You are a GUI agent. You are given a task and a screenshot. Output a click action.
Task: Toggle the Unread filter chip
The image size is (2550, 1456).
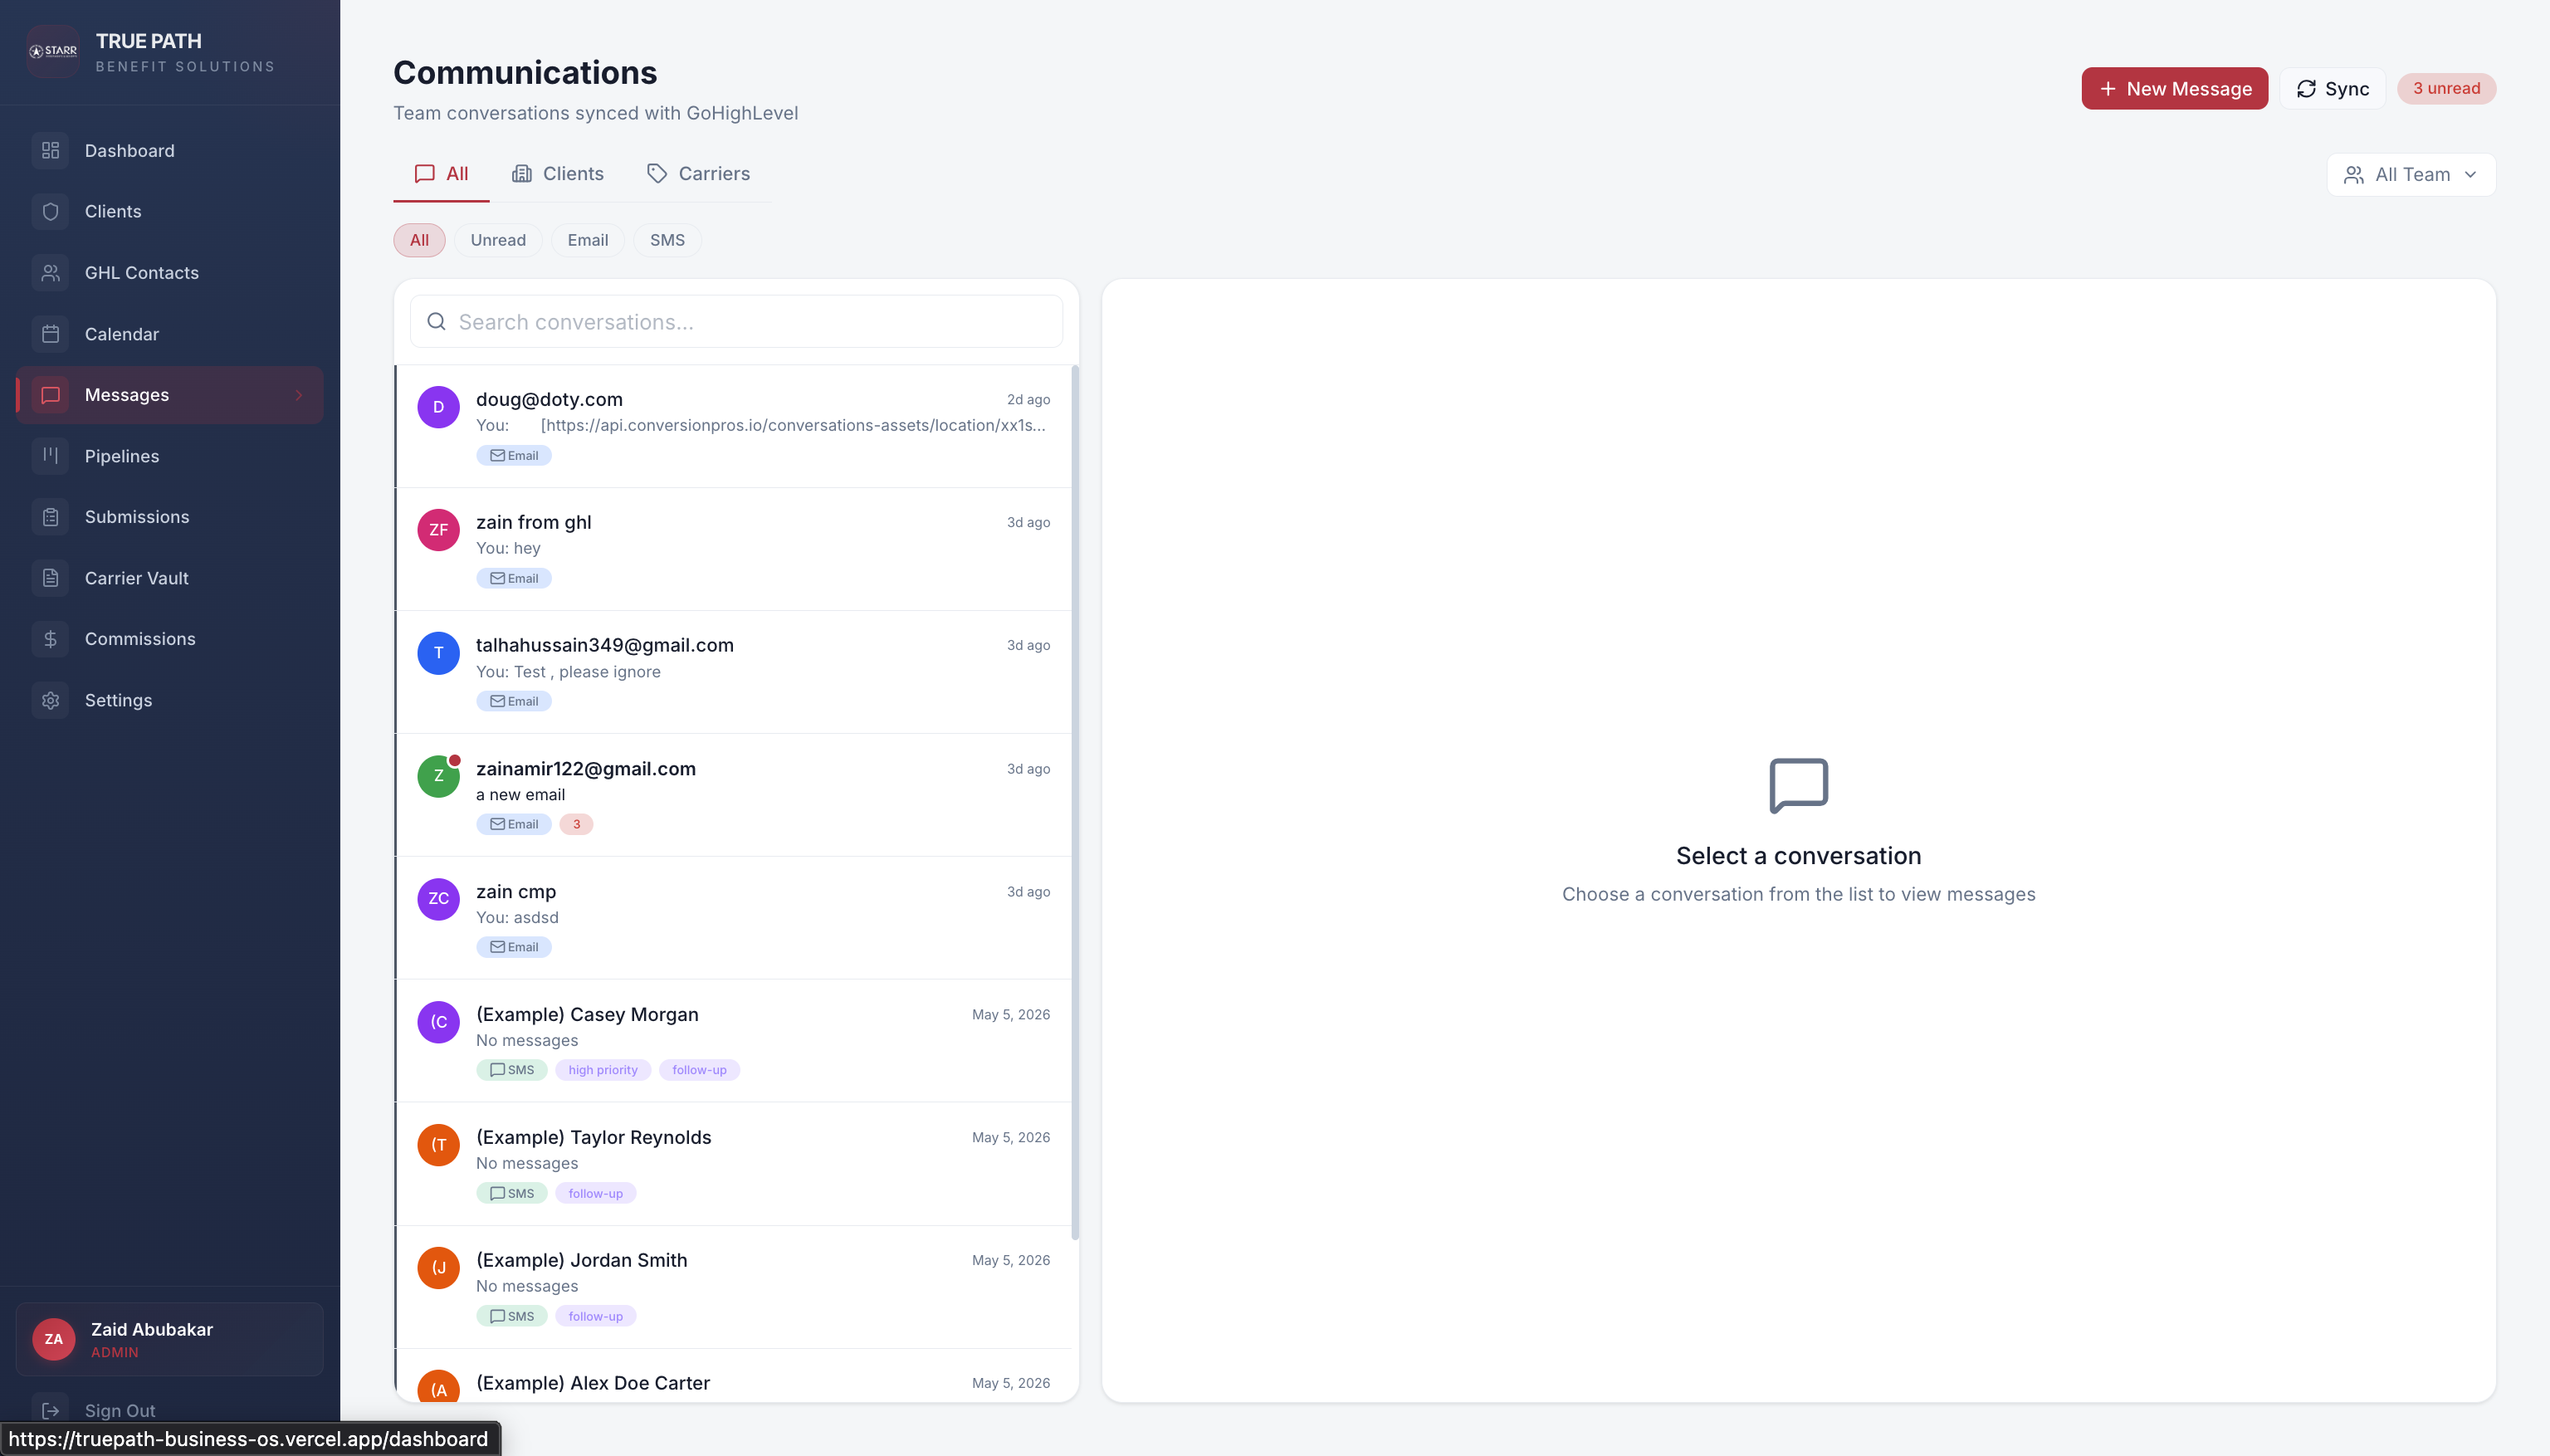[498, 240]
